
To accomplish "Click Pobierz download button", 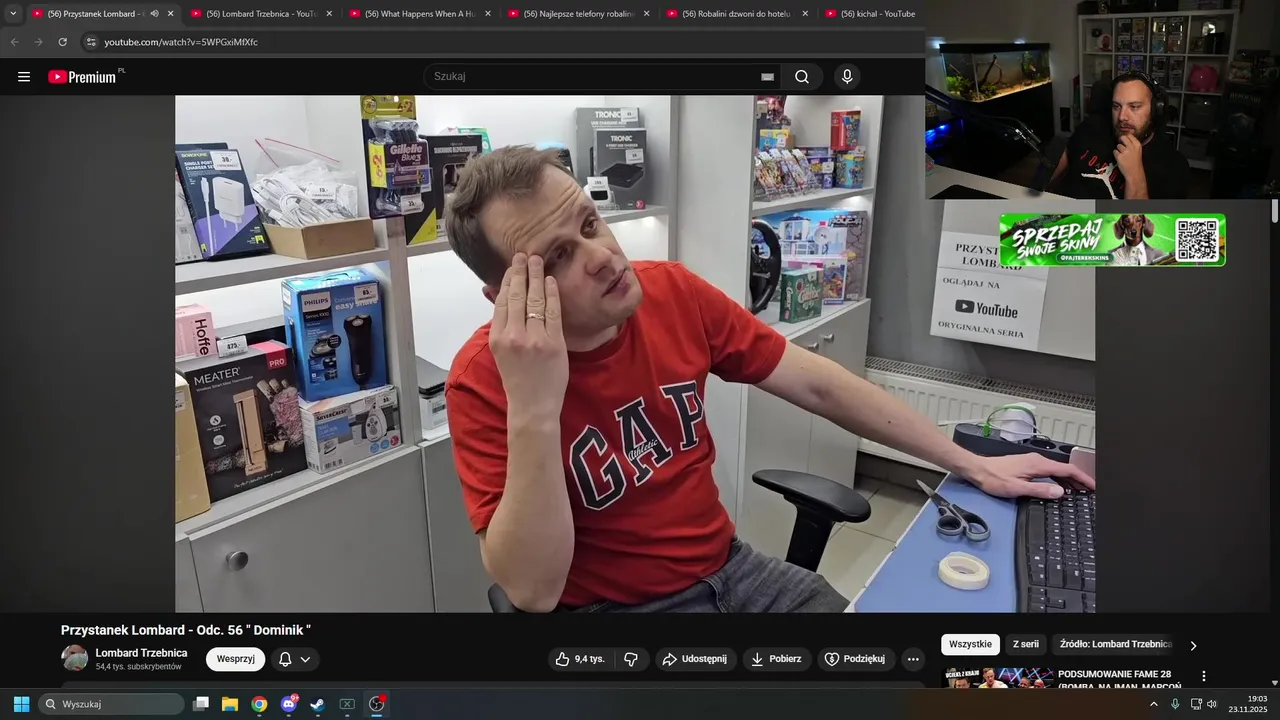I will pos(776,659).
